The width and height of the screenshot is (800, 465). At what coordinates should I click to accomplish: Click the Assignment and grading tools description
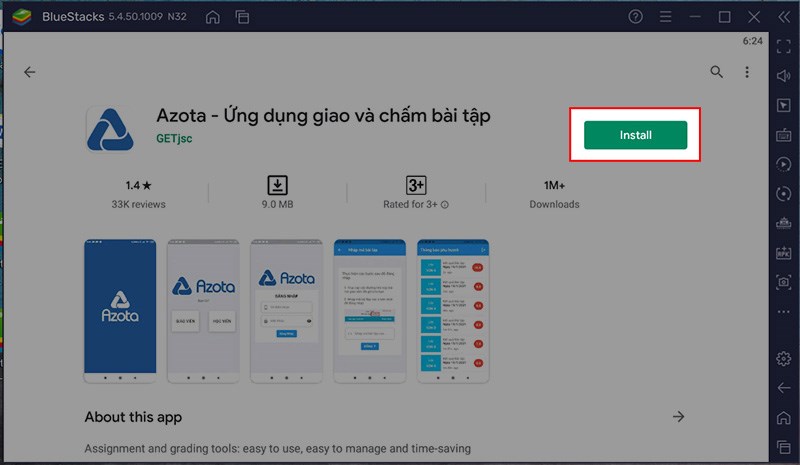pos(278,449)
